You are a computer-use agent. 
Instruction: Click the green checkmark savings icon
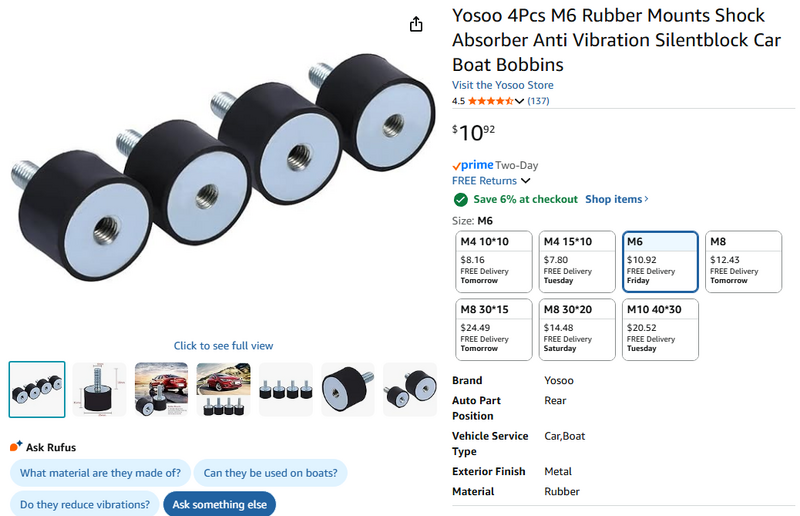tap(460, 199)
